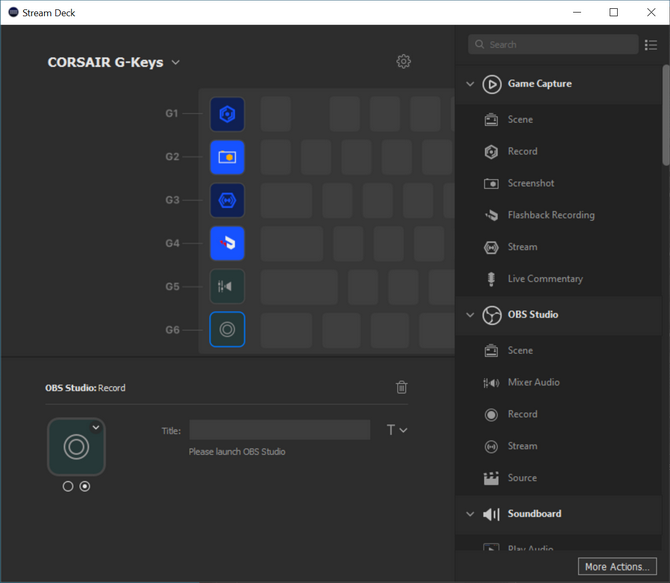This screenshot has width=670, height=583.
Task: Click the 'OBS Studio: Record' heading
Action: 85,388
